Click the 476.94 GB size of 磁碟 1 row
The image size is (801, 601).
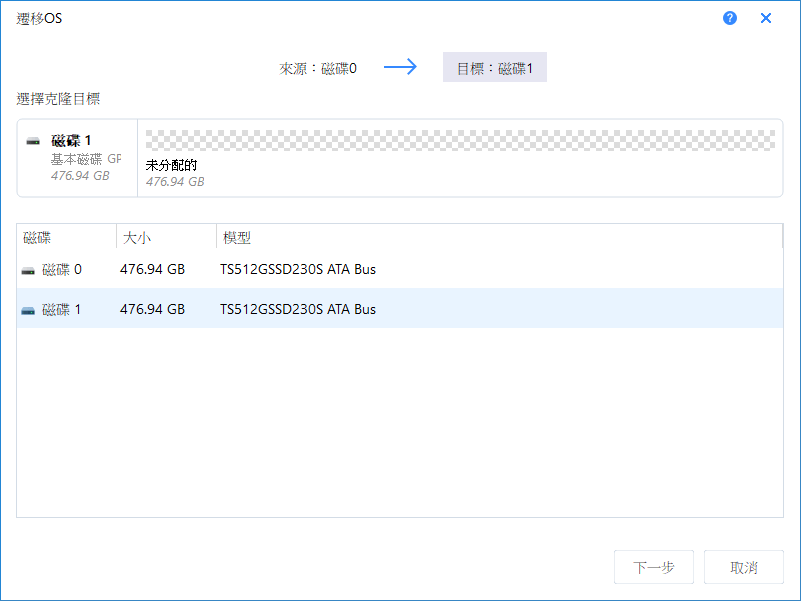click(152, 309)
